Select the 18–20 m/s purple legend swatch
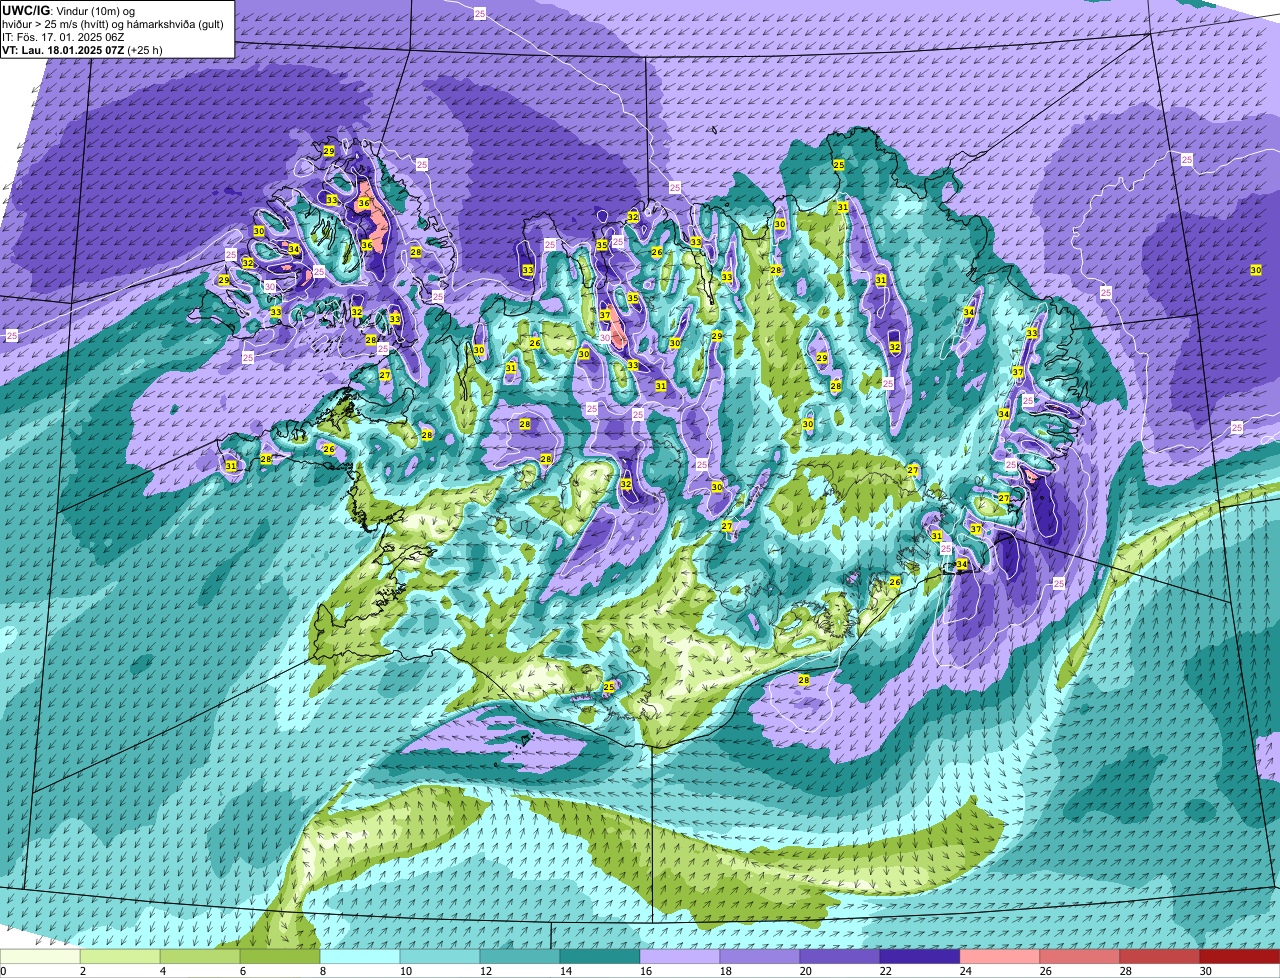Screen dimensions: 1280x978 tap(760, 956)
